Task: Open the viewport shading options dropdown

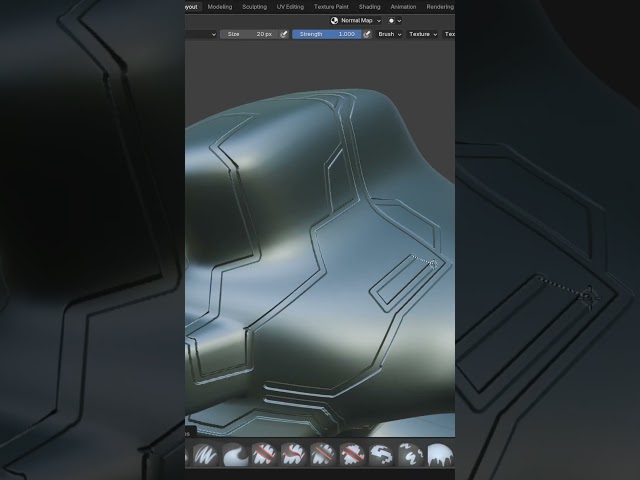Action: (x=395, y=20)
